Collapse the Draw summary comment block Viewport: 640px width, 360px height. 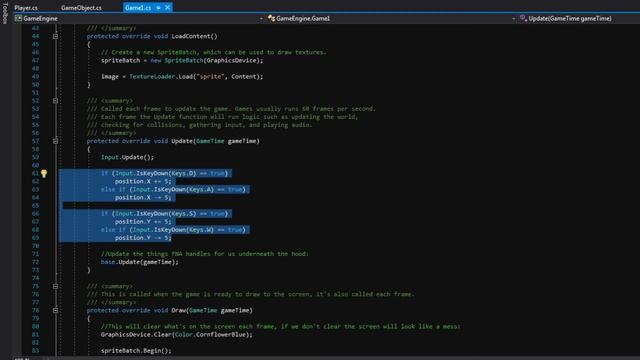[55, 287]
